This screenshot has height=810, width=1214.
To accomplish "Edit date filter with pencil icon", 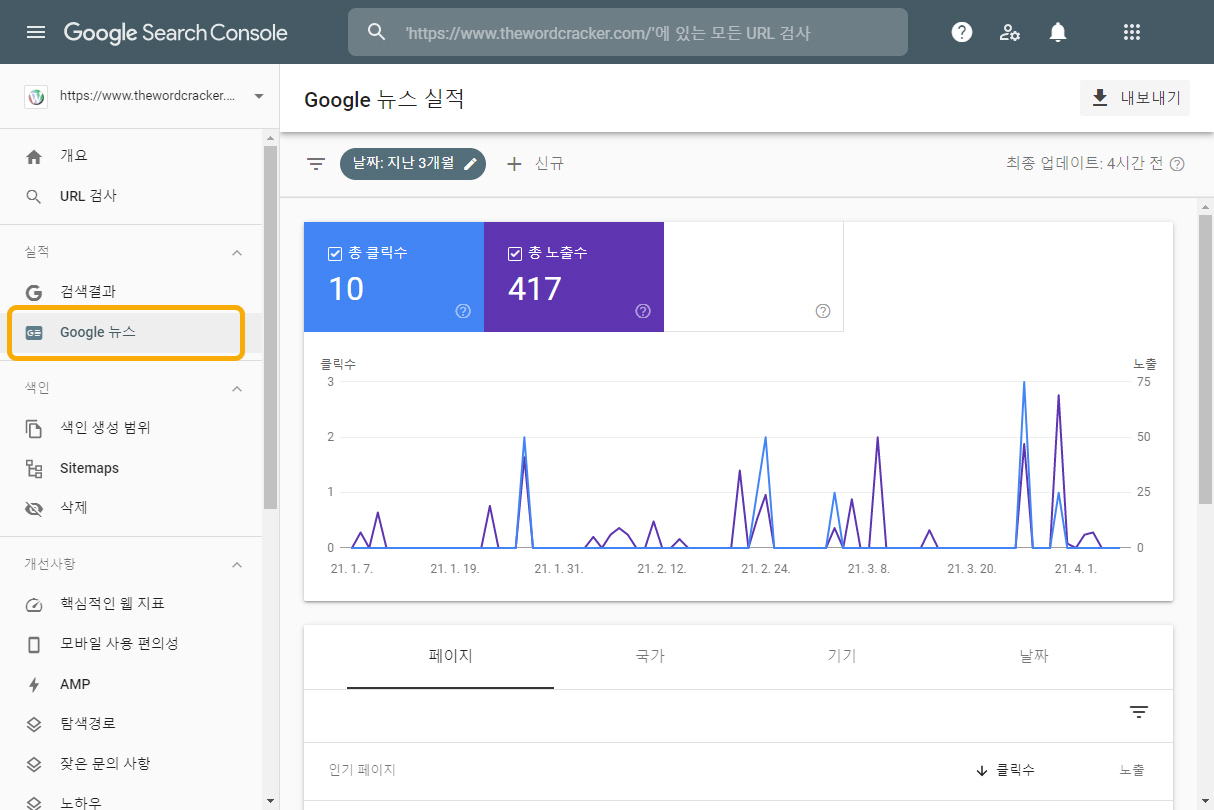I will click(471, 163).
